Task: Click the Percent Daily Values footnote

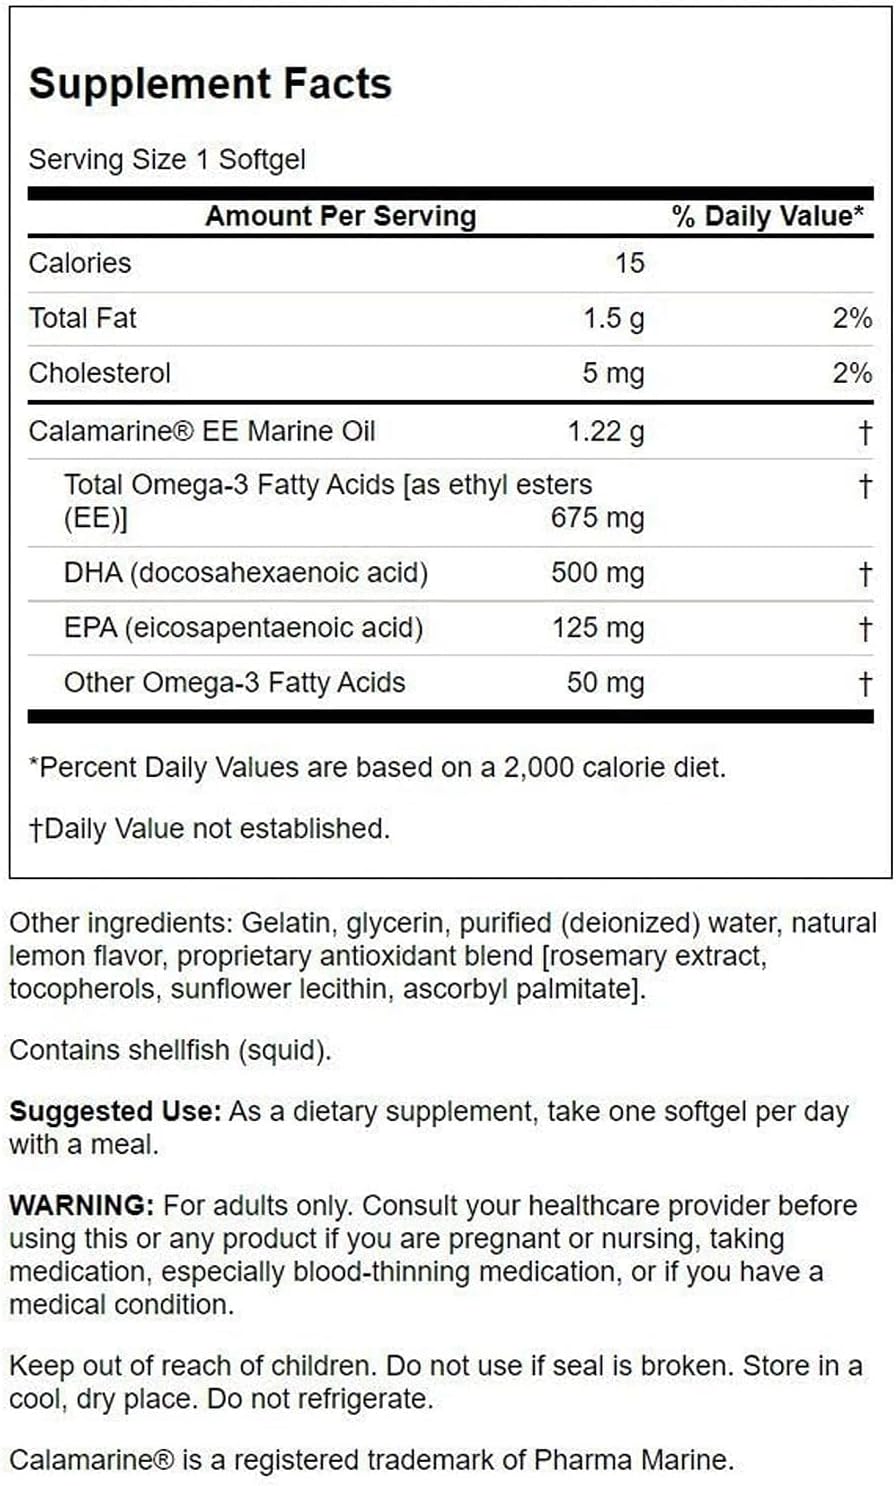Action: 377,768
